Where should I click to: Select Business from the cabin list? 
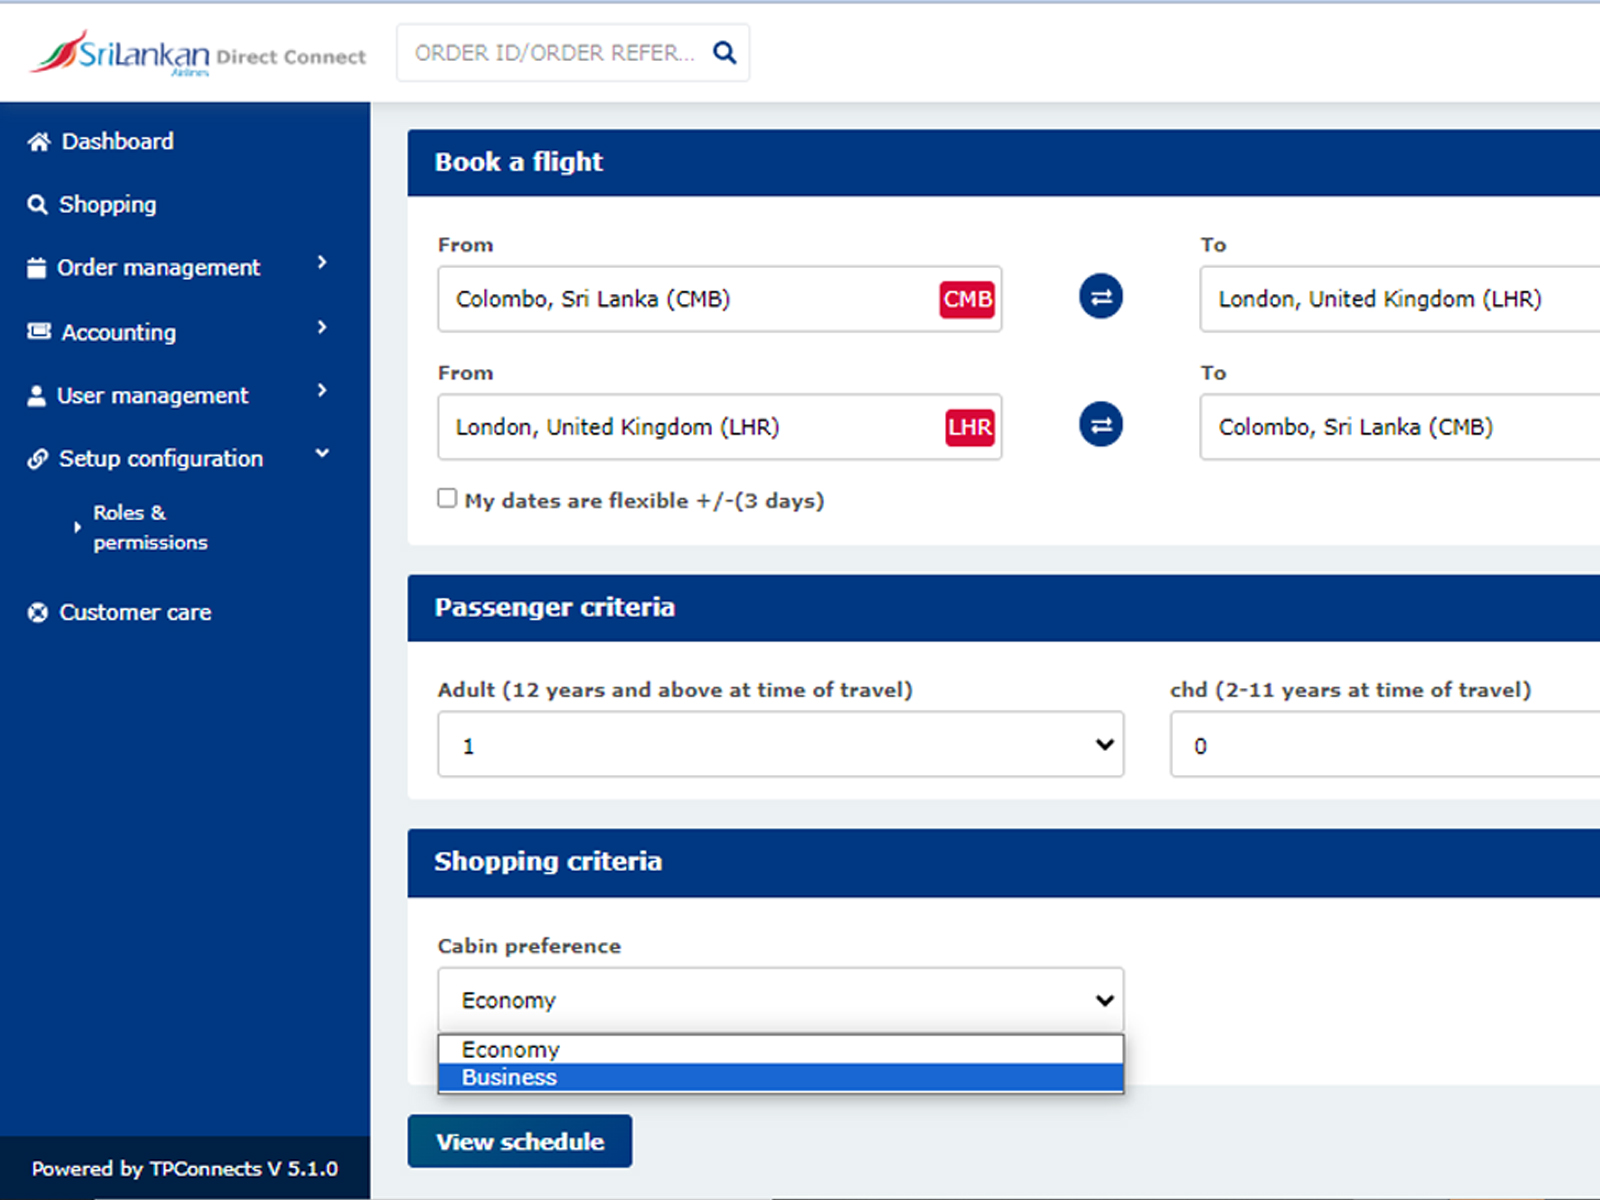pyautogui.click(x=780, y=1077)
